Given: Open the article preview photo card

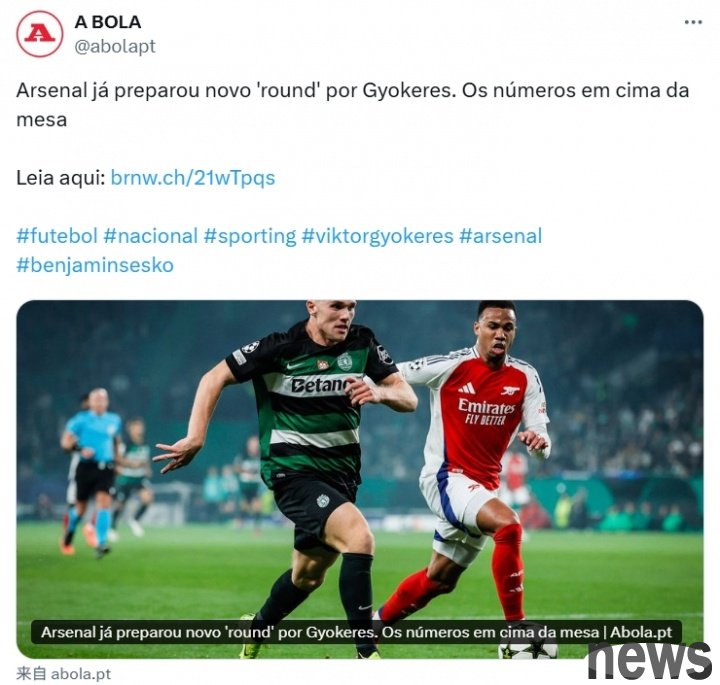Looking at the screenshot, I should tap(360, 479).
